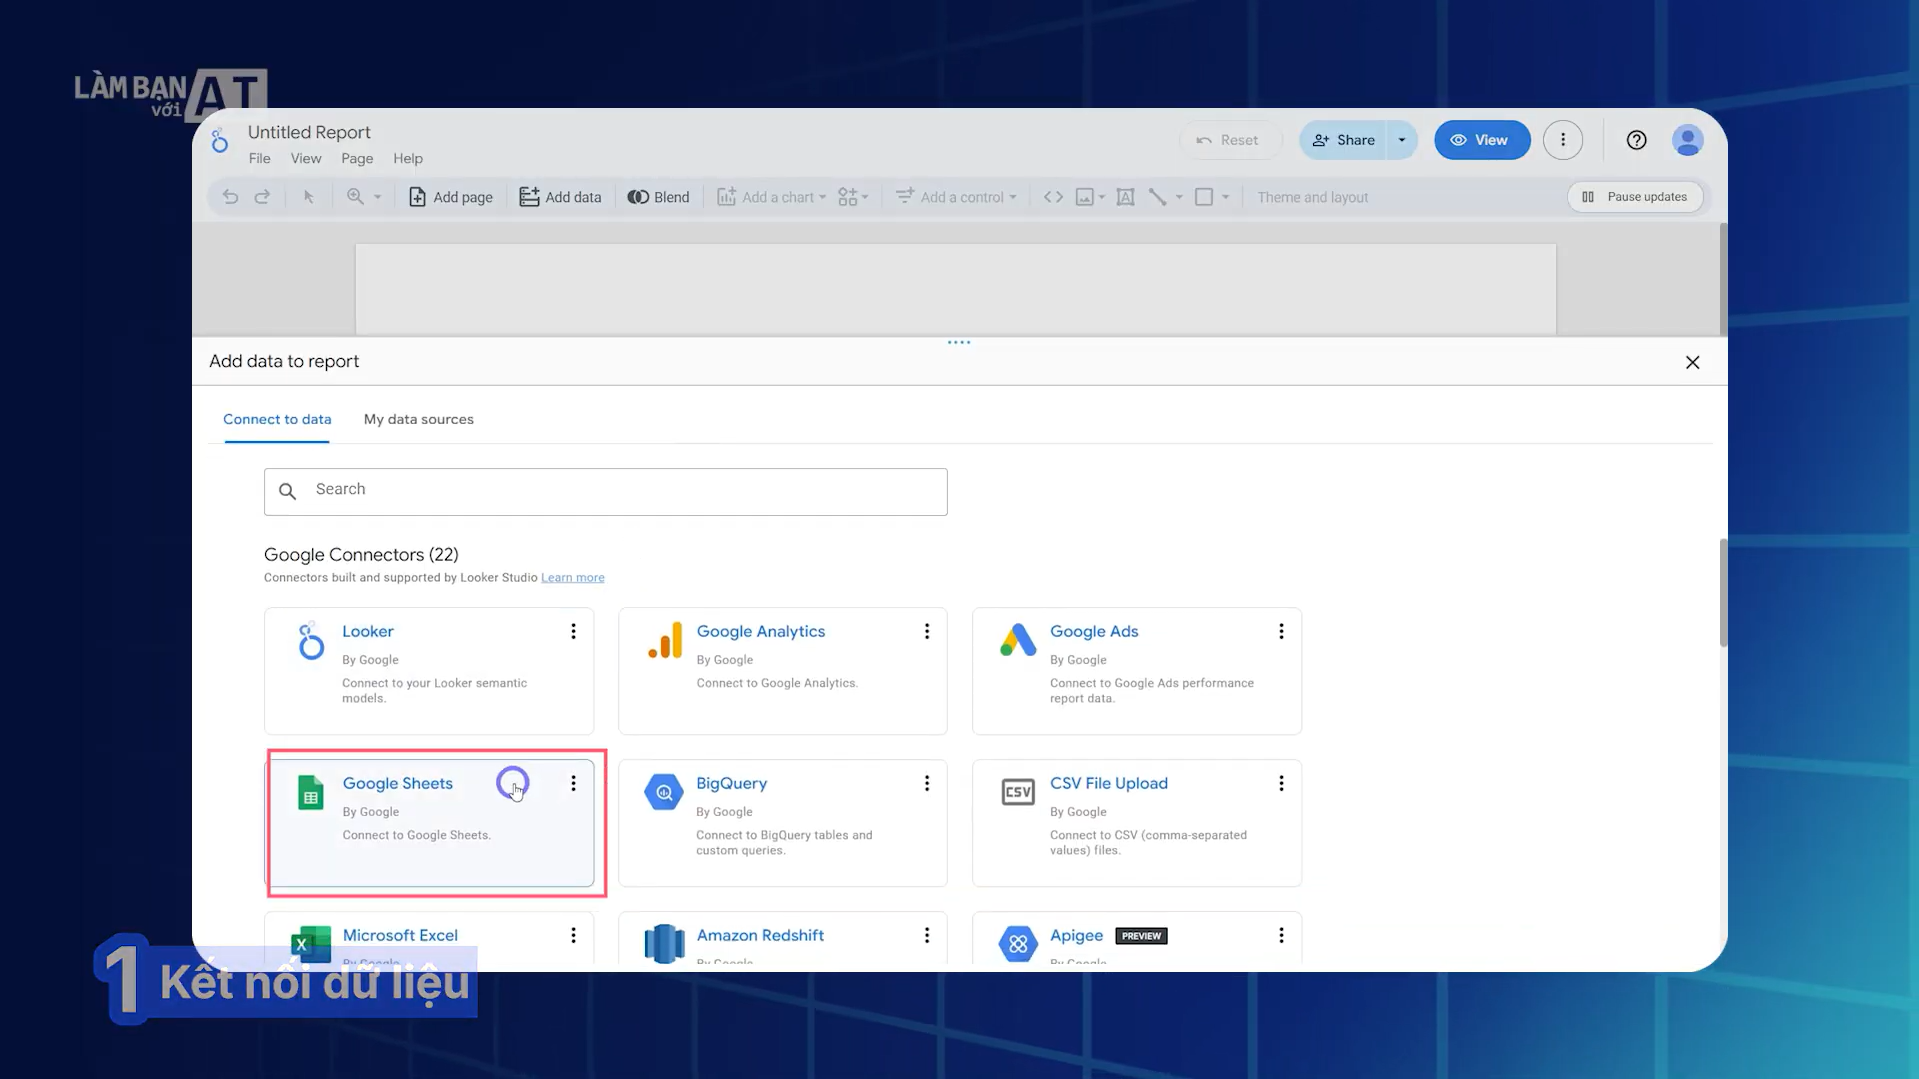1919x1079 pixels.
Task: Click the BigQuery connector icon
Action: click(x=663, y=792)
